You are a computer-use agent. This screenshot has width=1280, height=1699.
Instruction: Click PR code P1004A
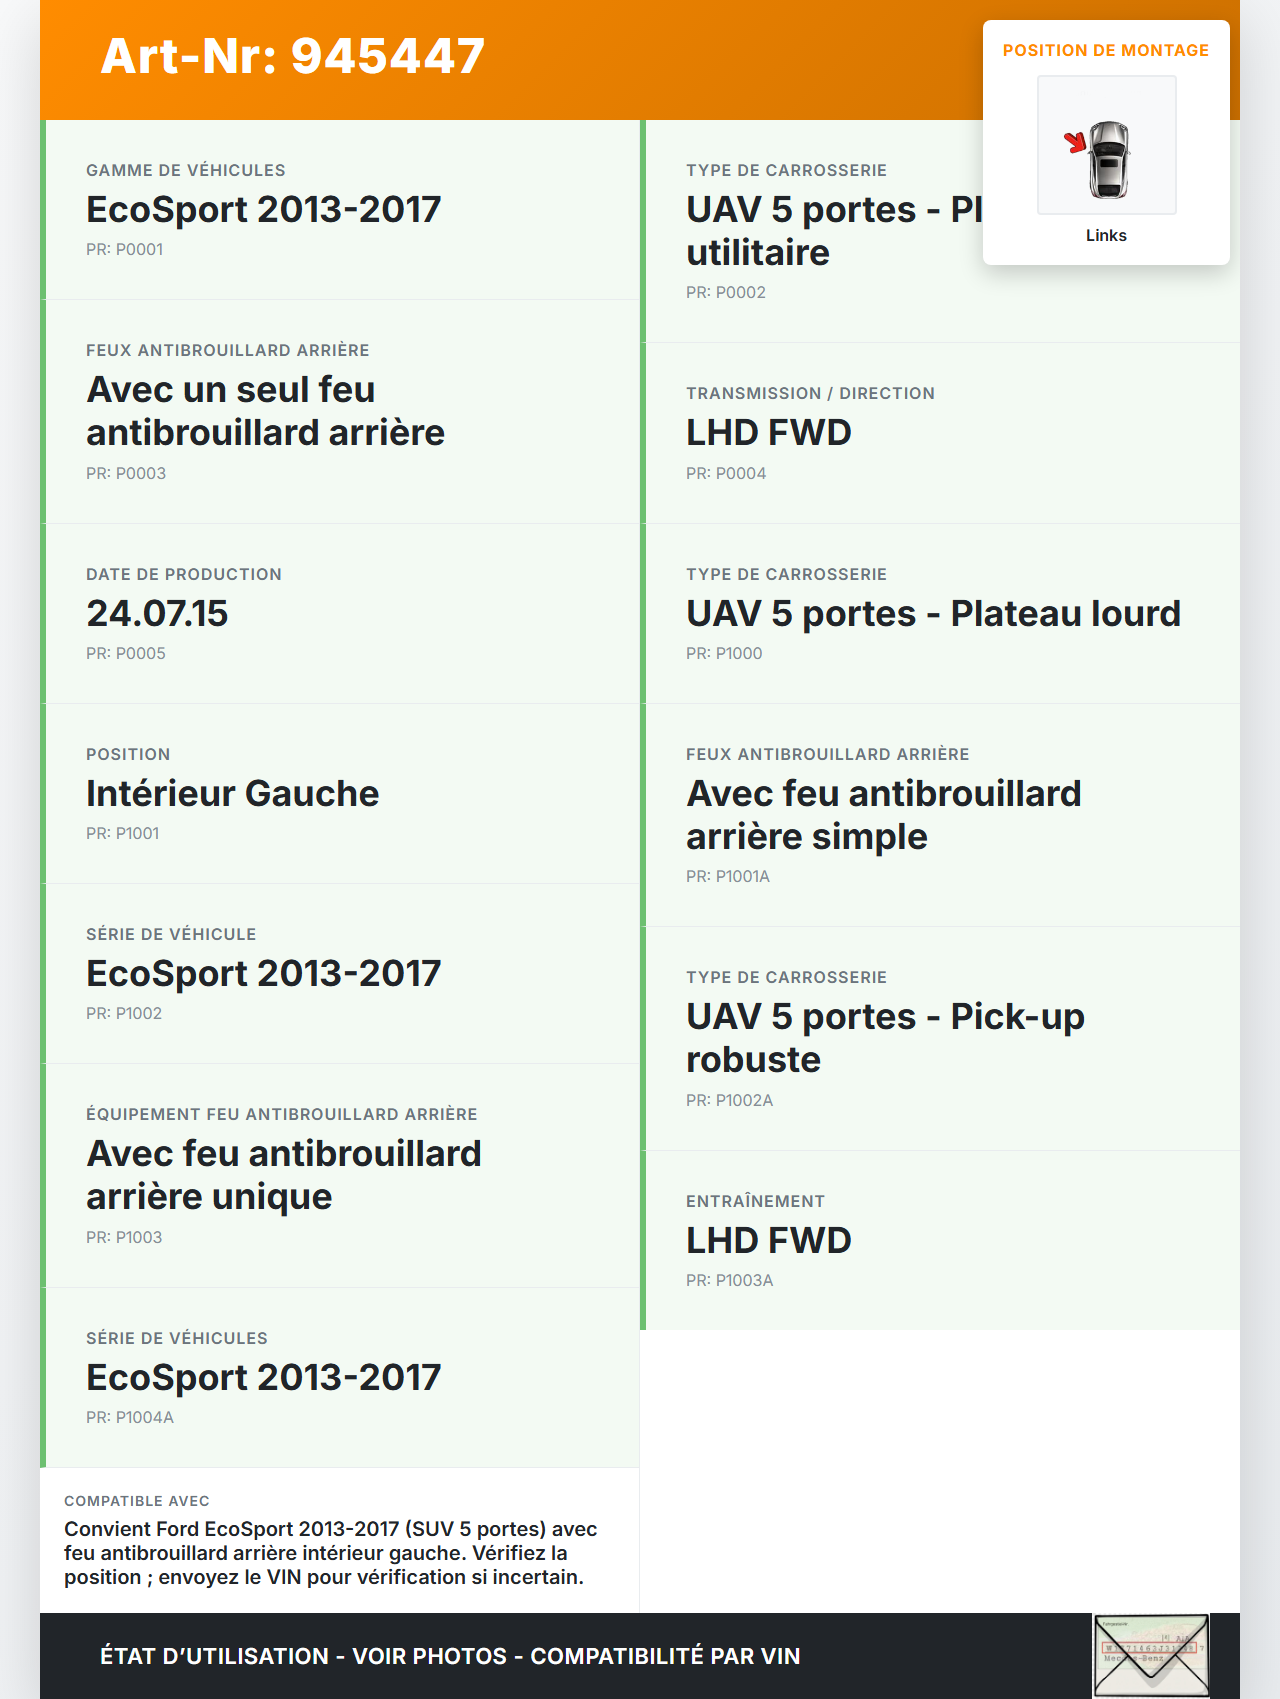130,1417
